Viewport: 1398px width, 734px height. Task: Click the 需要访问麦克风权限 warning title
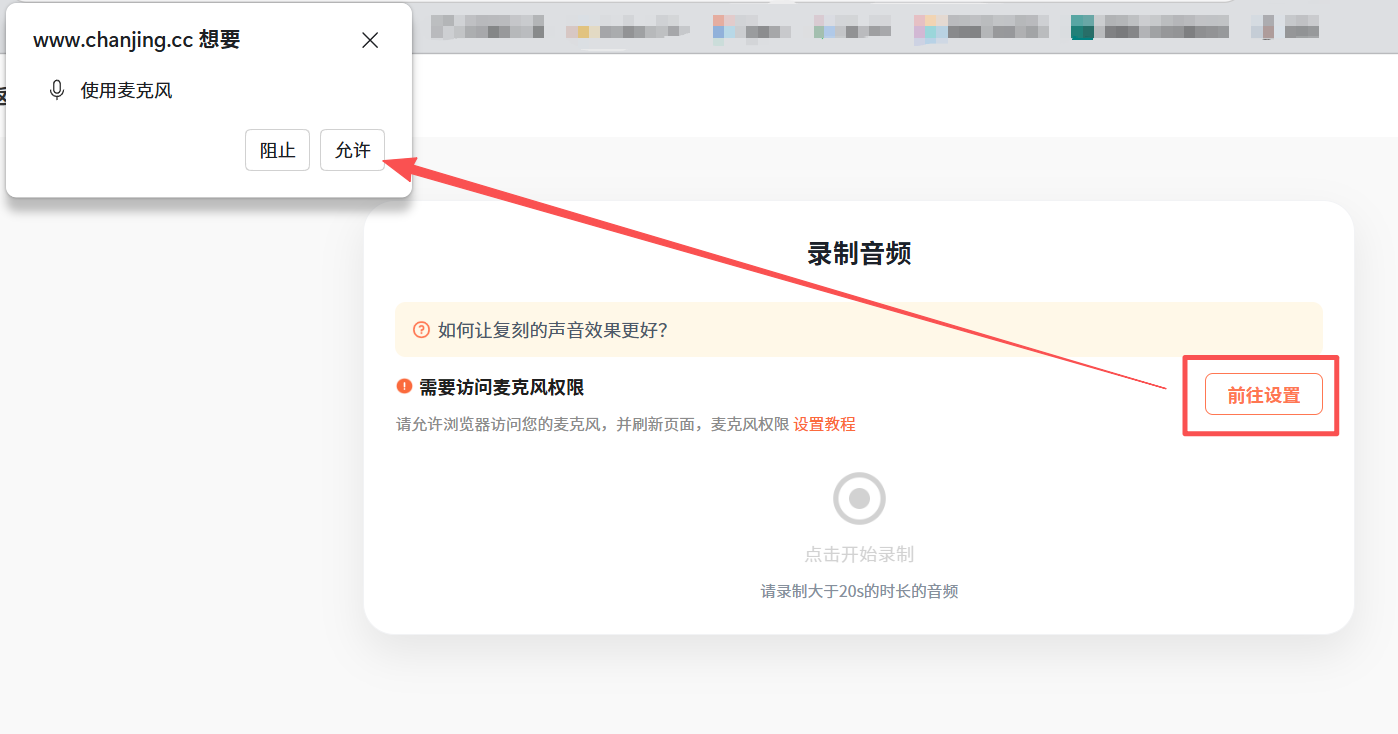(501, 388)
